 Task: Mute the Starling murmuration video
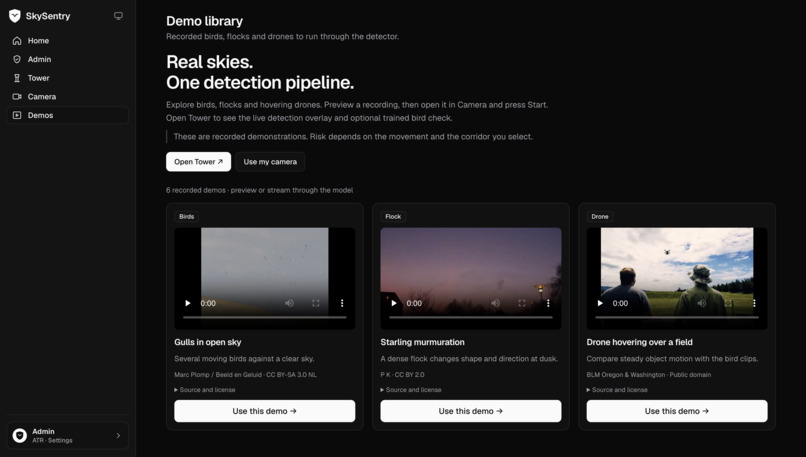(496, 303)
